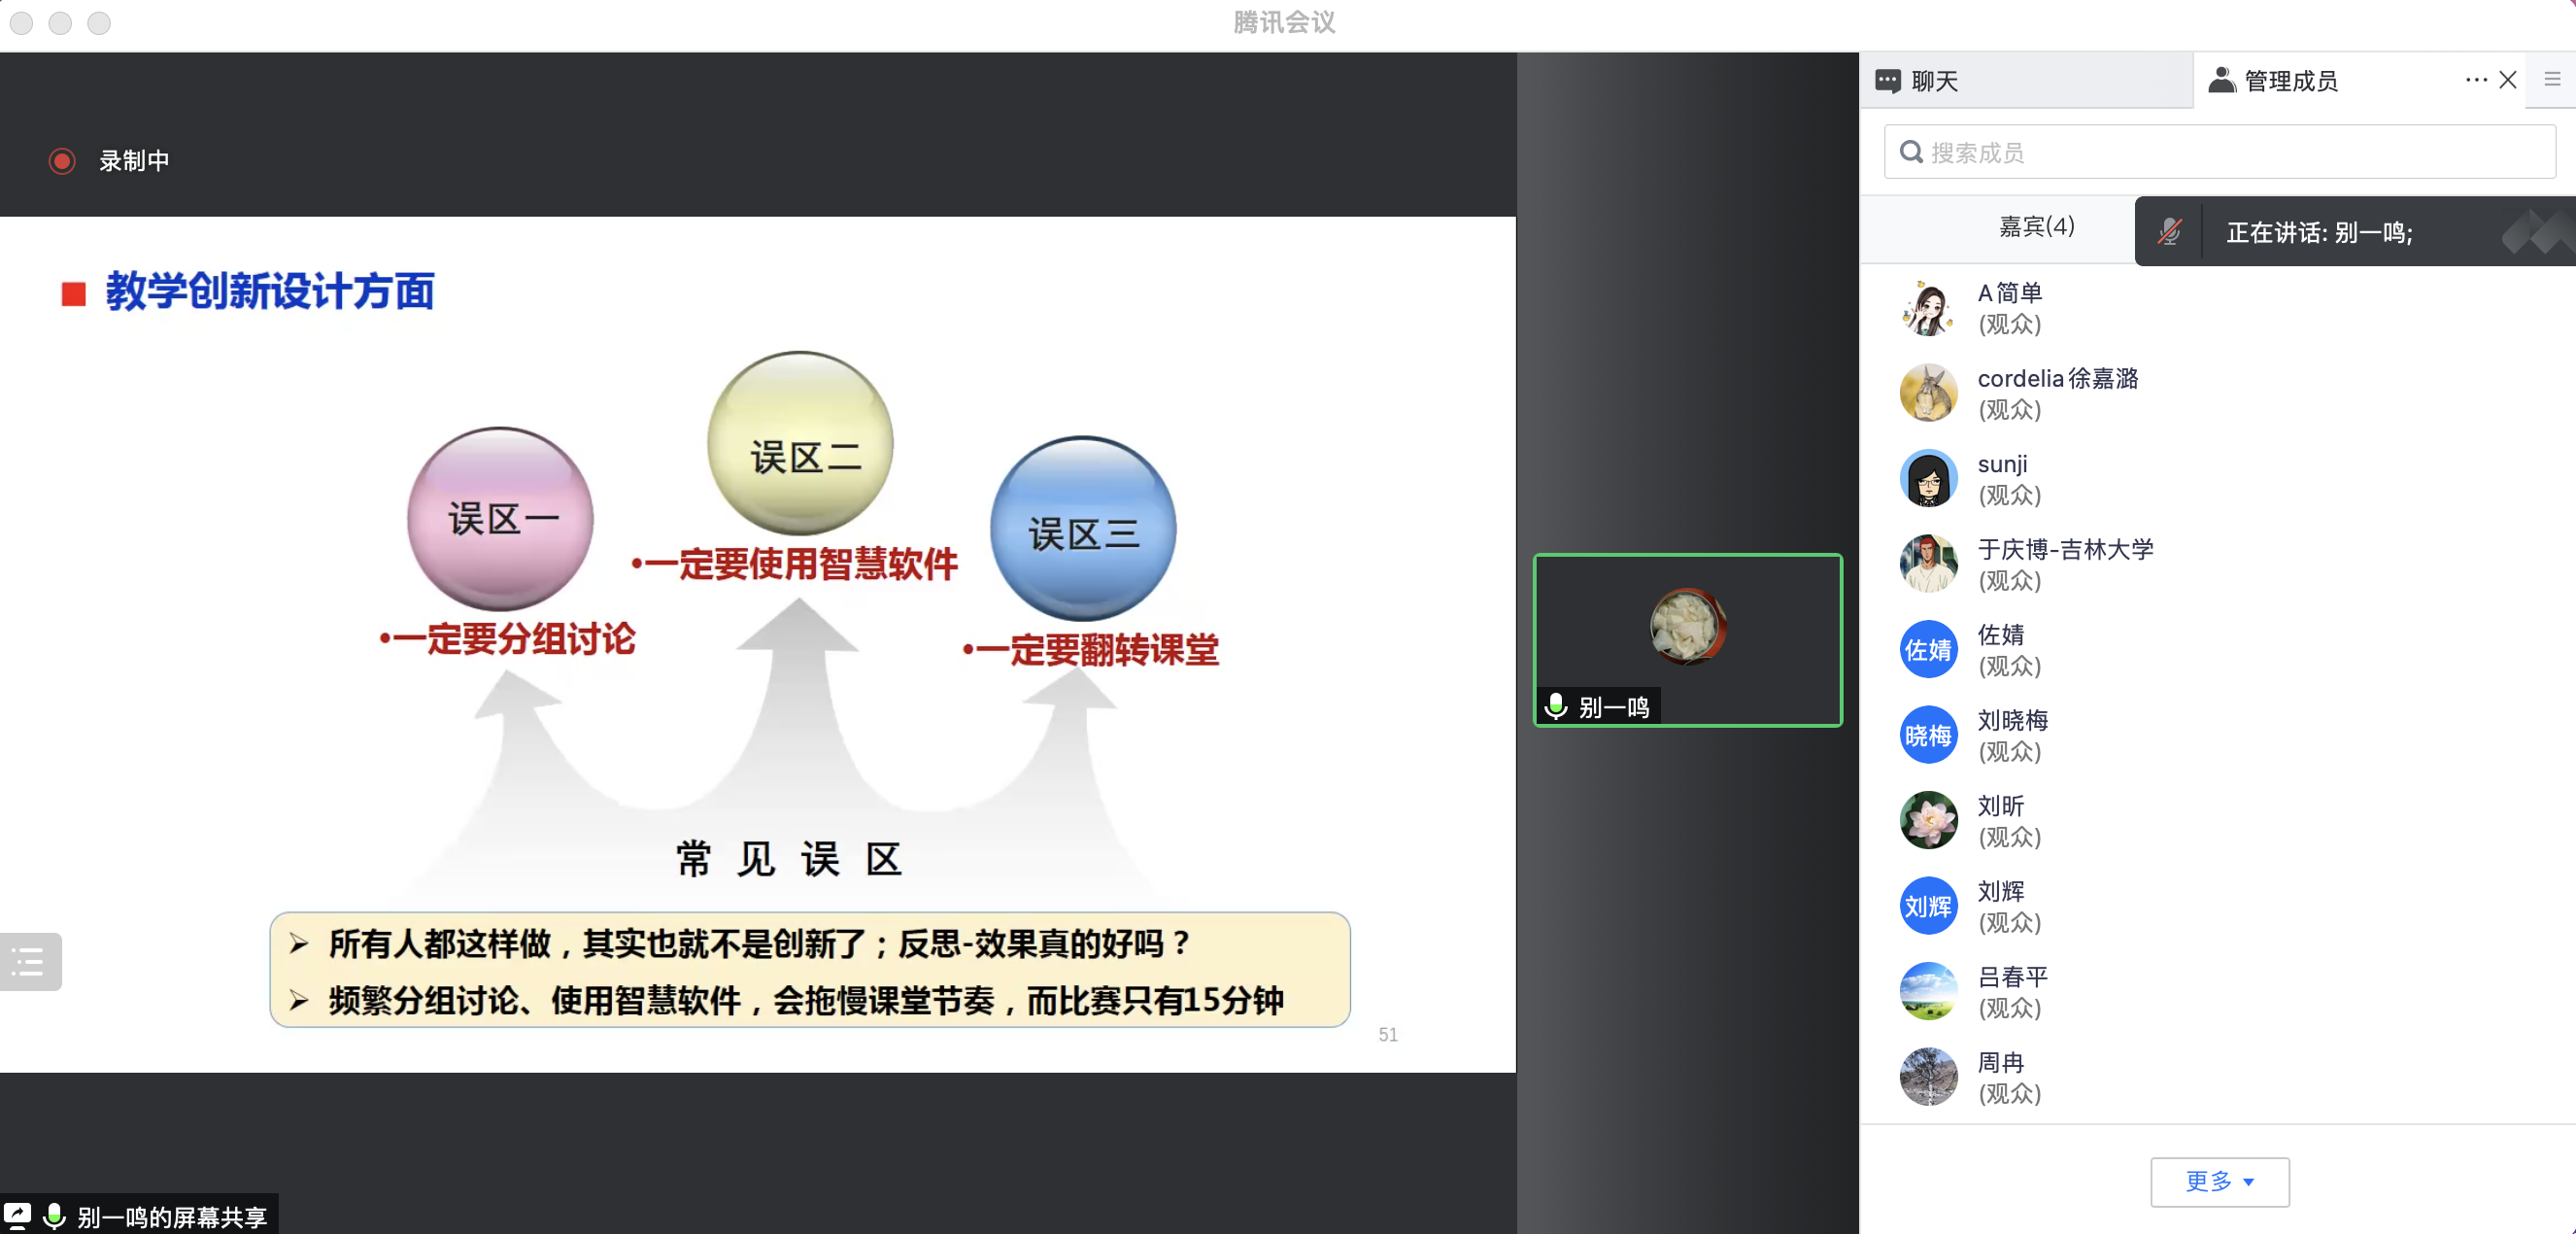Image resolution: width=2576 pixels, height=1234 pixels.
Task: Click the 常见误区 label on slide
Action: point(790,859)
